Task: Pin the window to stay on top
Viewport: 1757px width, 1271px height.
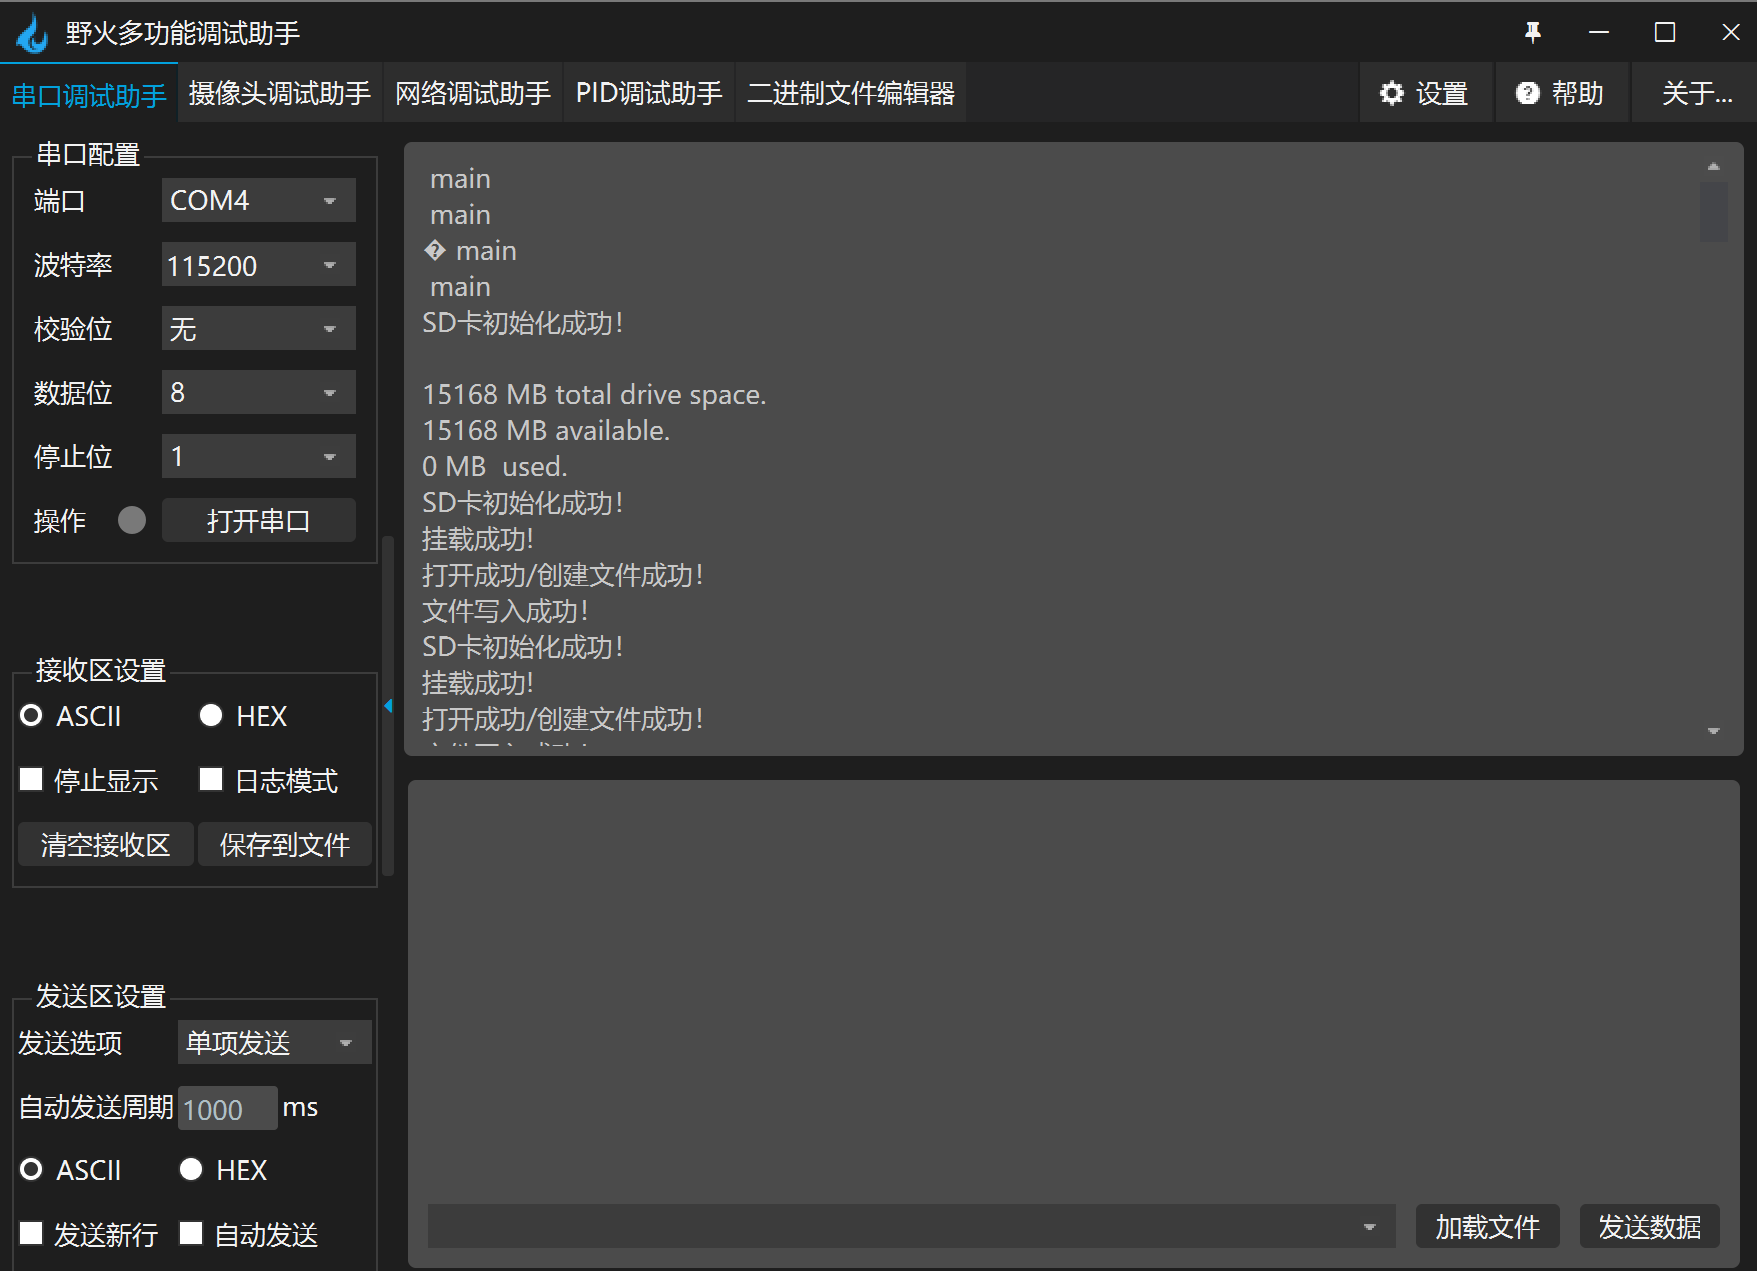Action: (1533, 32)
